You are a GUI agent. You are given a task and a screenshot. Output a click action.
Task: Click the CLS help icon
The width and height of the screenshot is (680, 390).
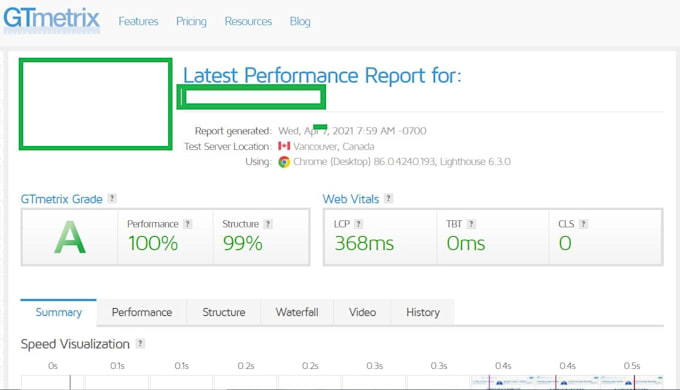[x=584, y=224]
